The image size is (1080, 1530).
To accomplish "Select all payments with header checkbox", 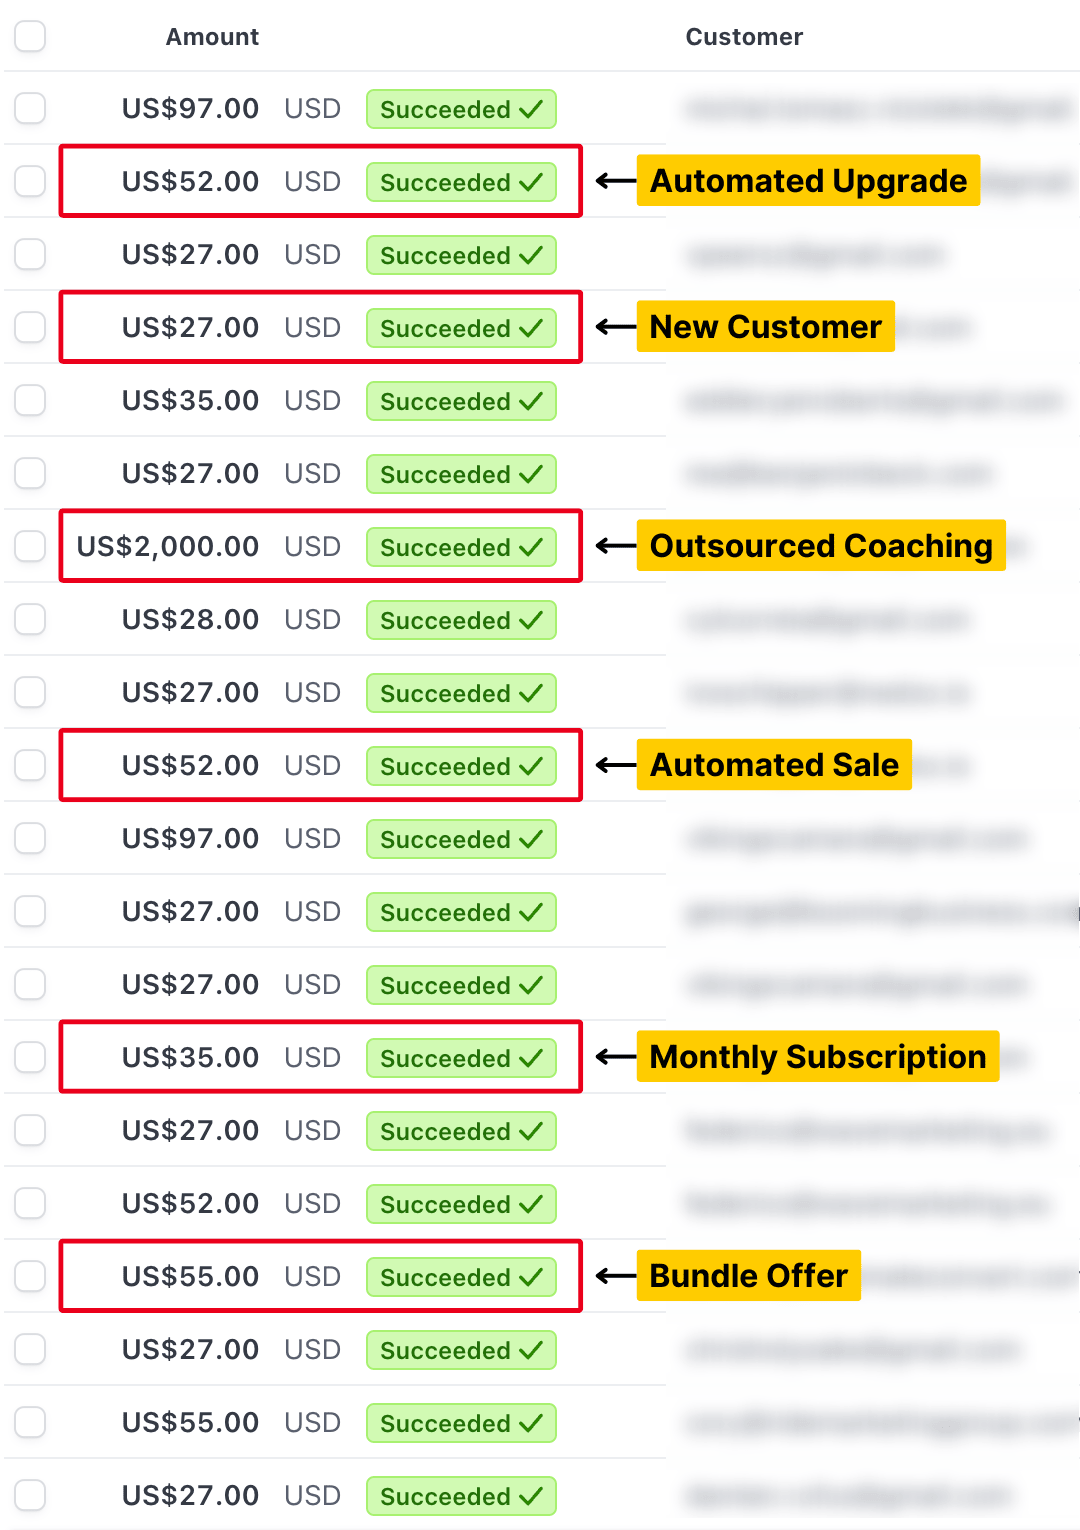I will 30,36.
